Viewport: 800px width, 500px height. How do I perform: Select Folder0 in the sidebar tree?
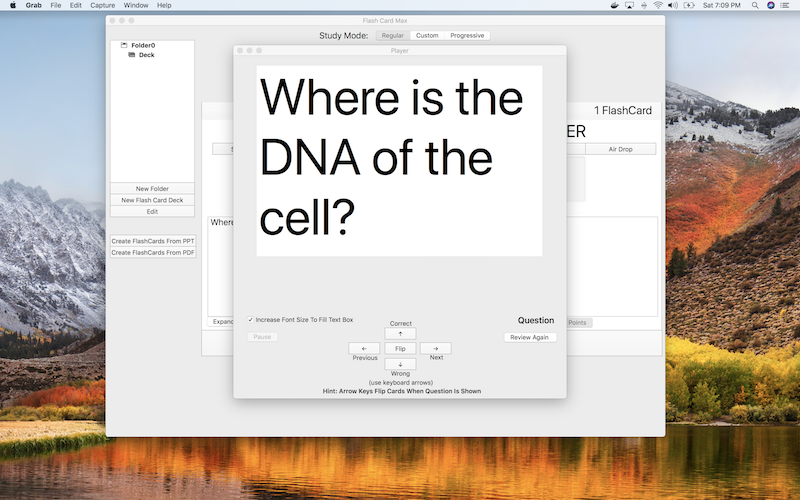(x=143, y=45)
